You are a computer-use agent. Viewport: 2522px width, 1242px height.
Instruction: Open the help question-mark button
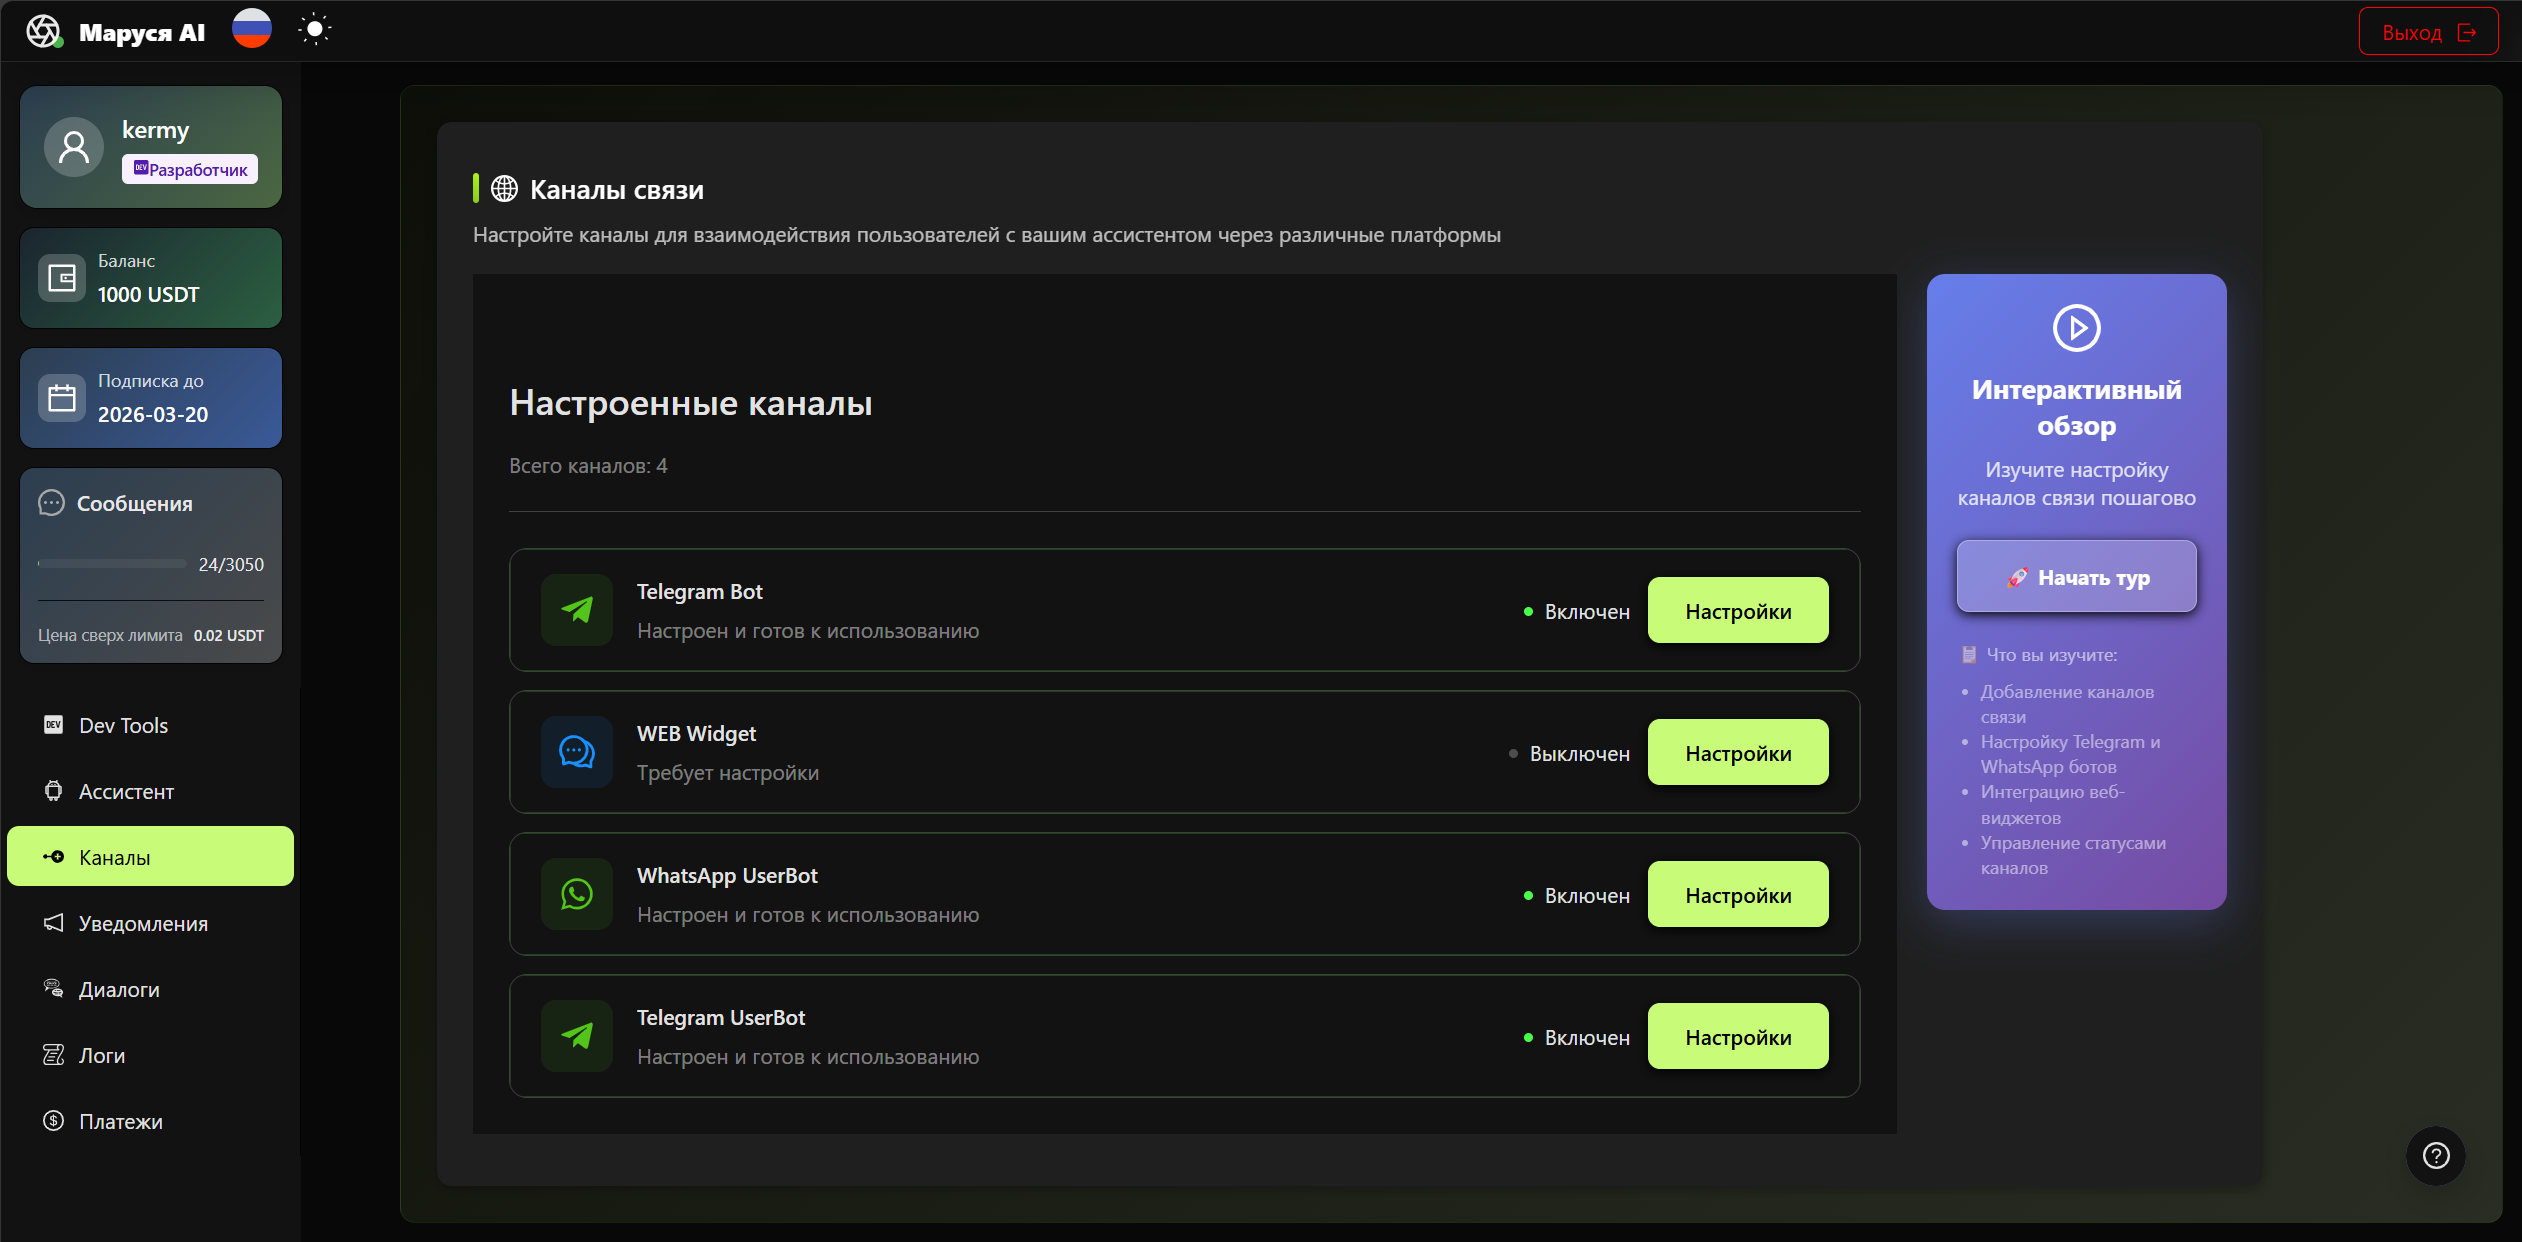coord(2436,1156)
